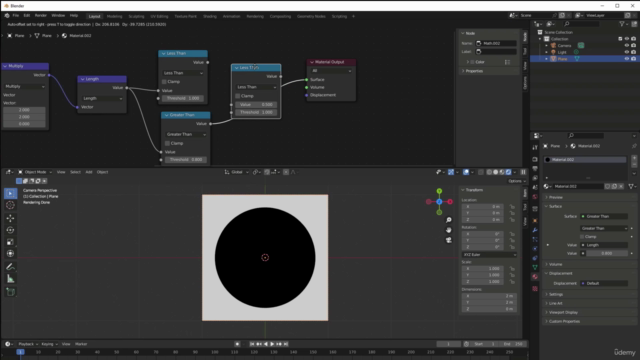Hide the Light object in the viewport
640x360 pixels.
627,52
